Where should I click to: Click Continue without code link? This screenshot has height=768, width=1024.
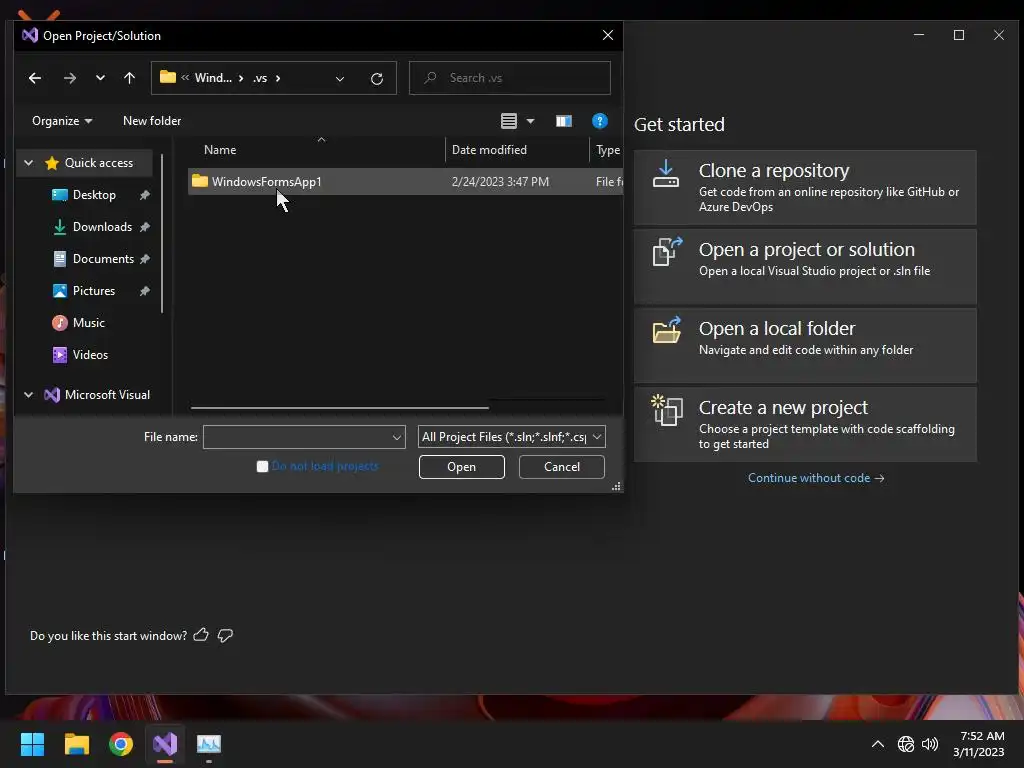pyautogui.click(x=816, y=478)
